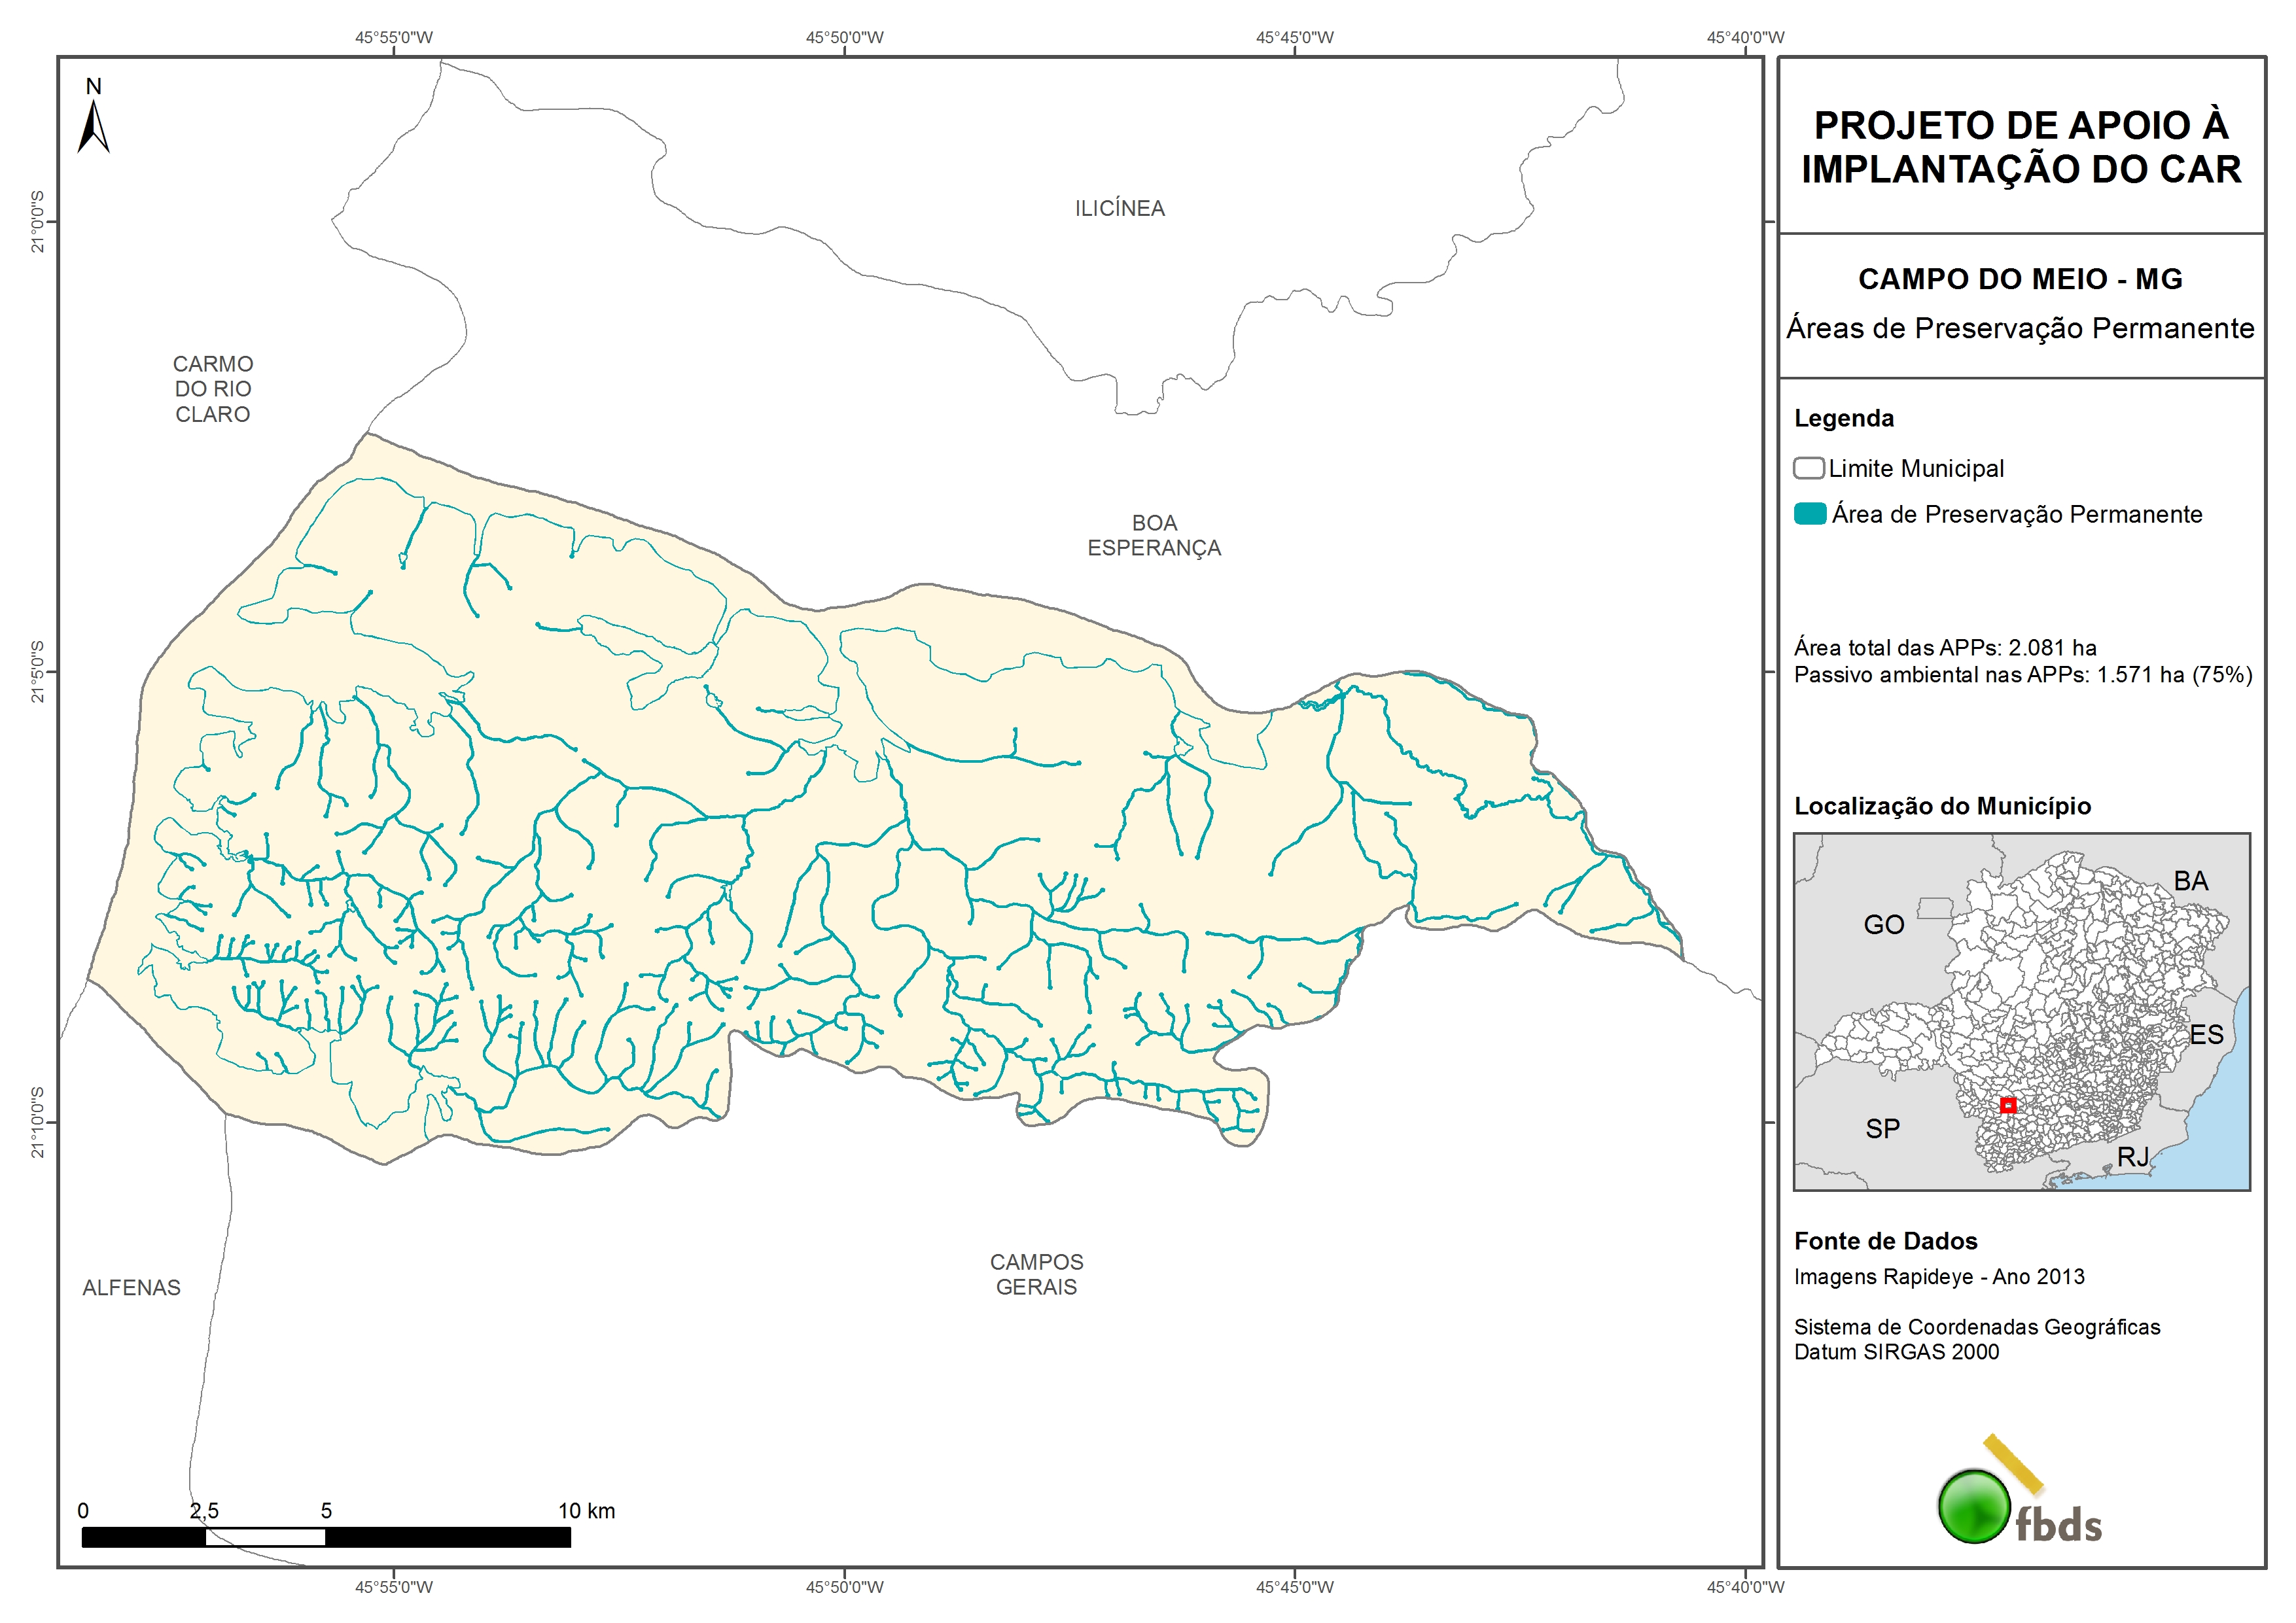Click the SP state label in inset

pyautogui.click(x=1882, y=1129)
